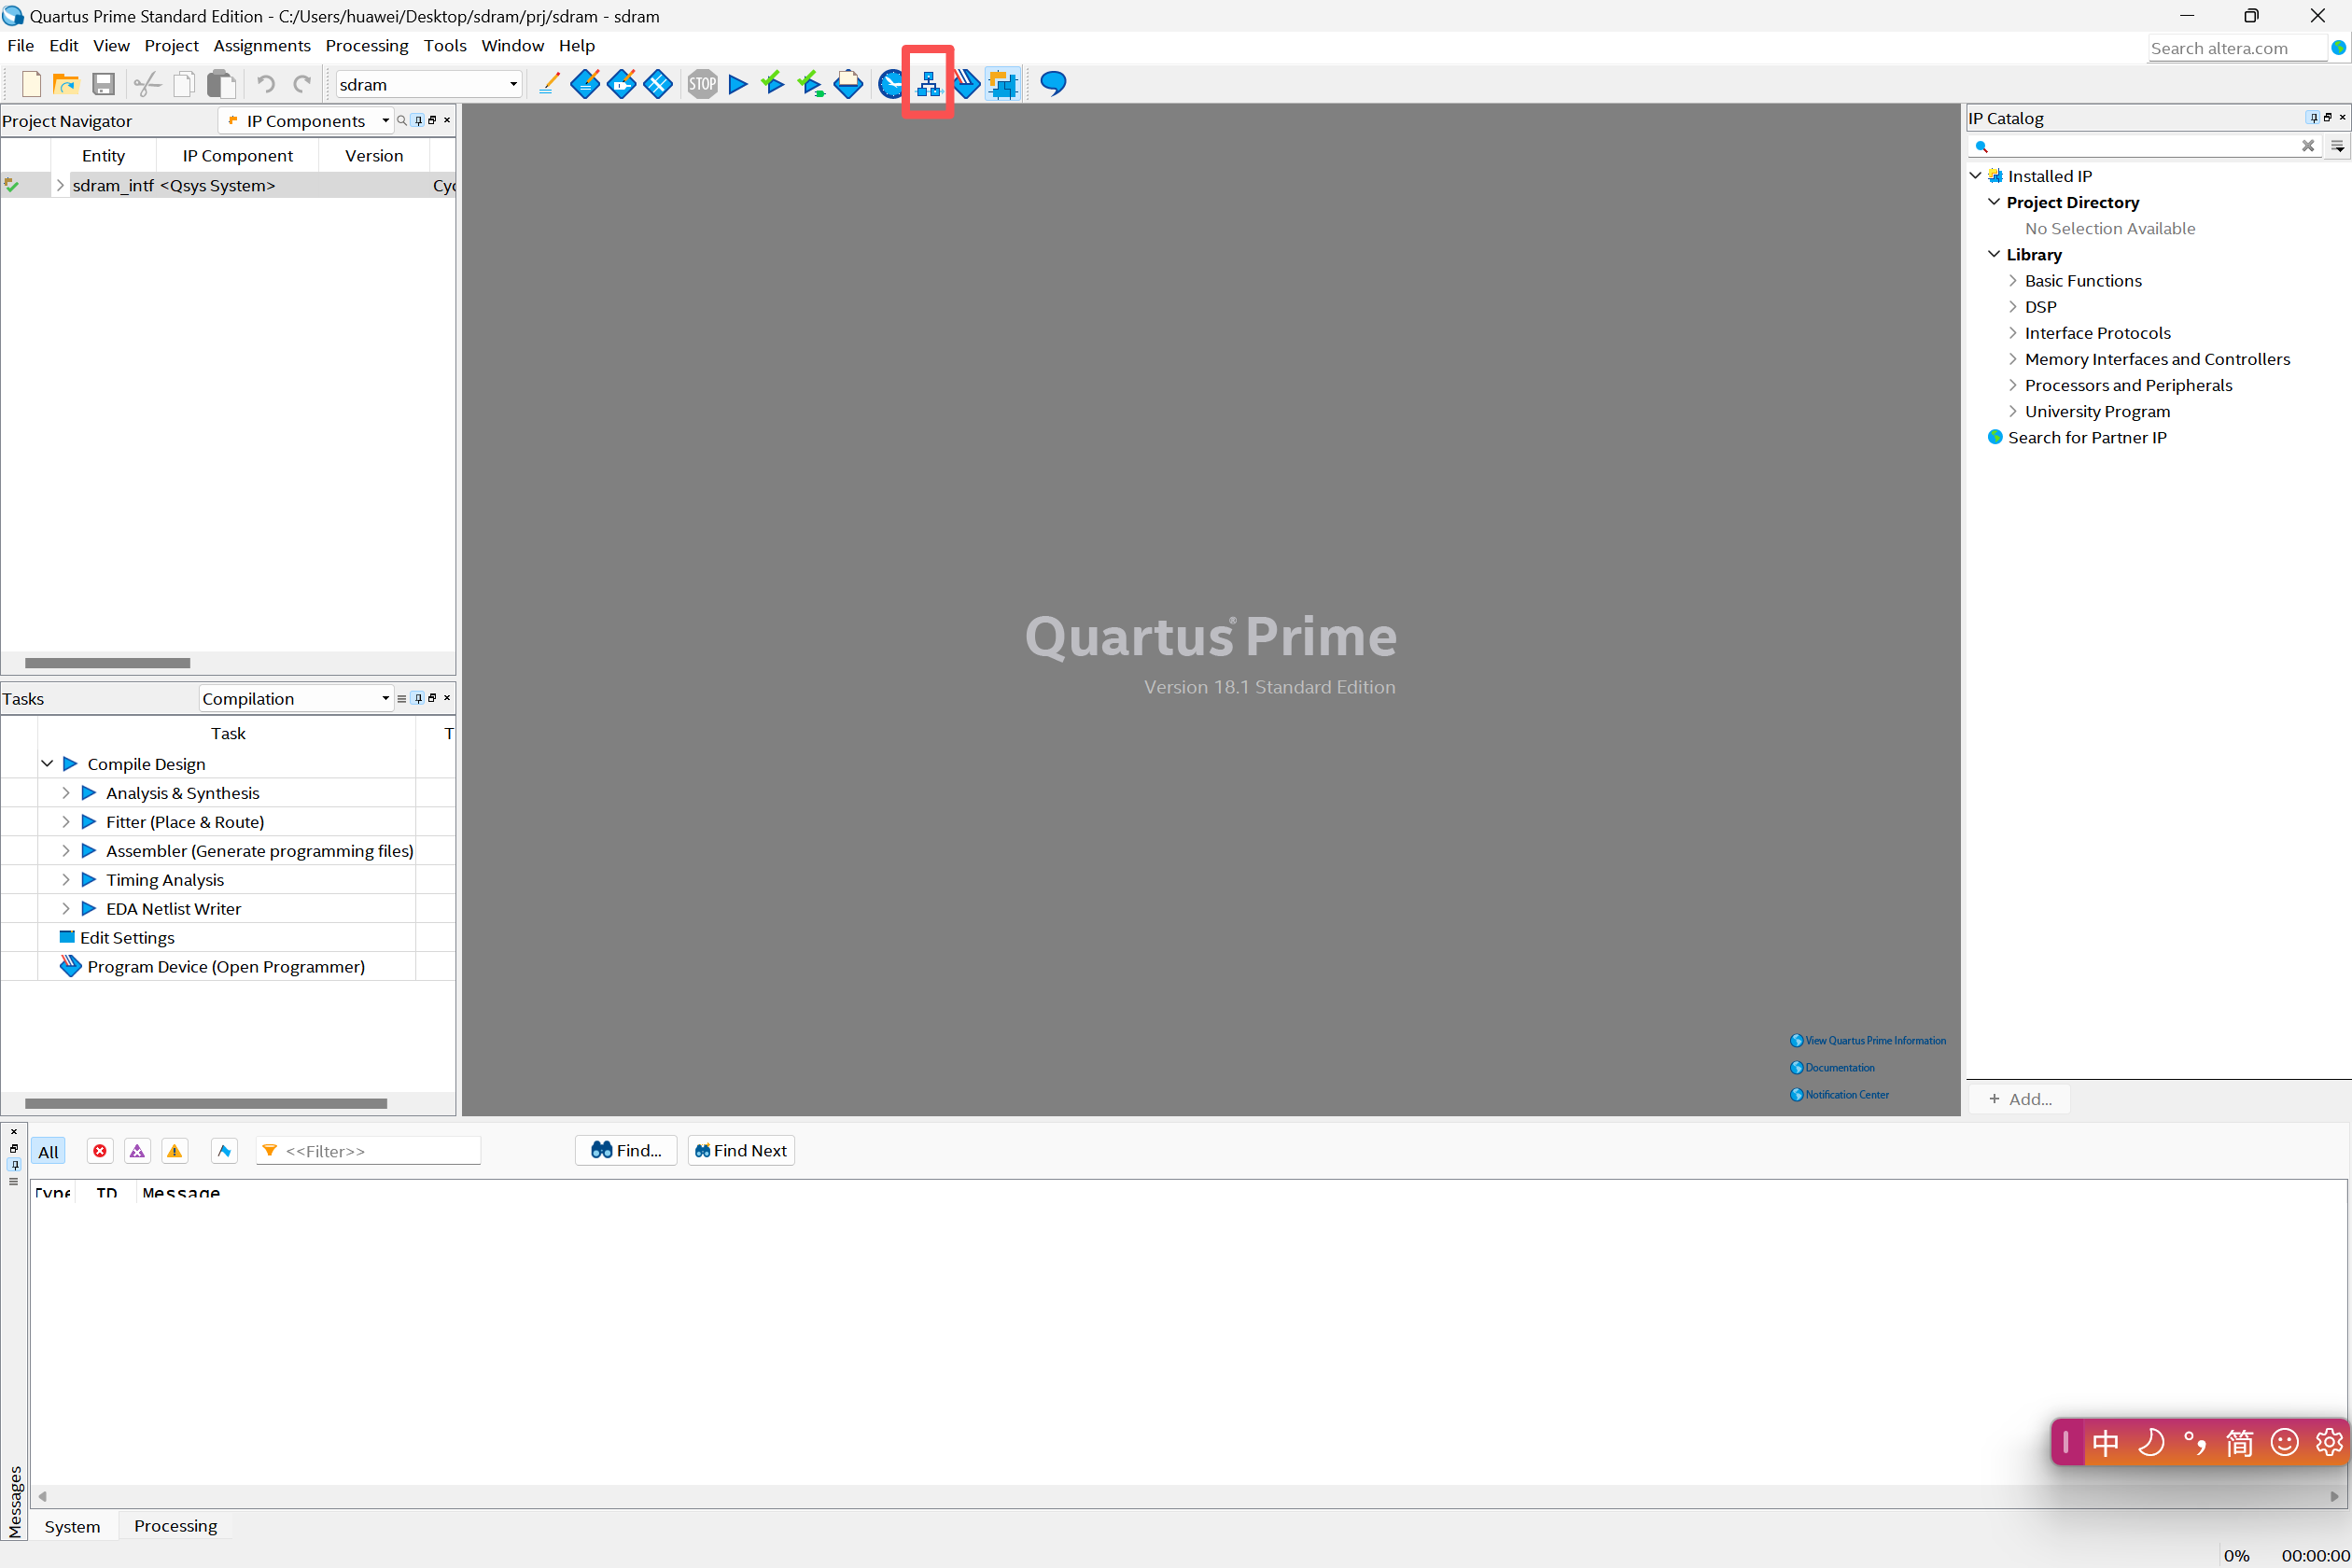Open the Documentation link
2352x1568 pixels.
[1838, 1067]
